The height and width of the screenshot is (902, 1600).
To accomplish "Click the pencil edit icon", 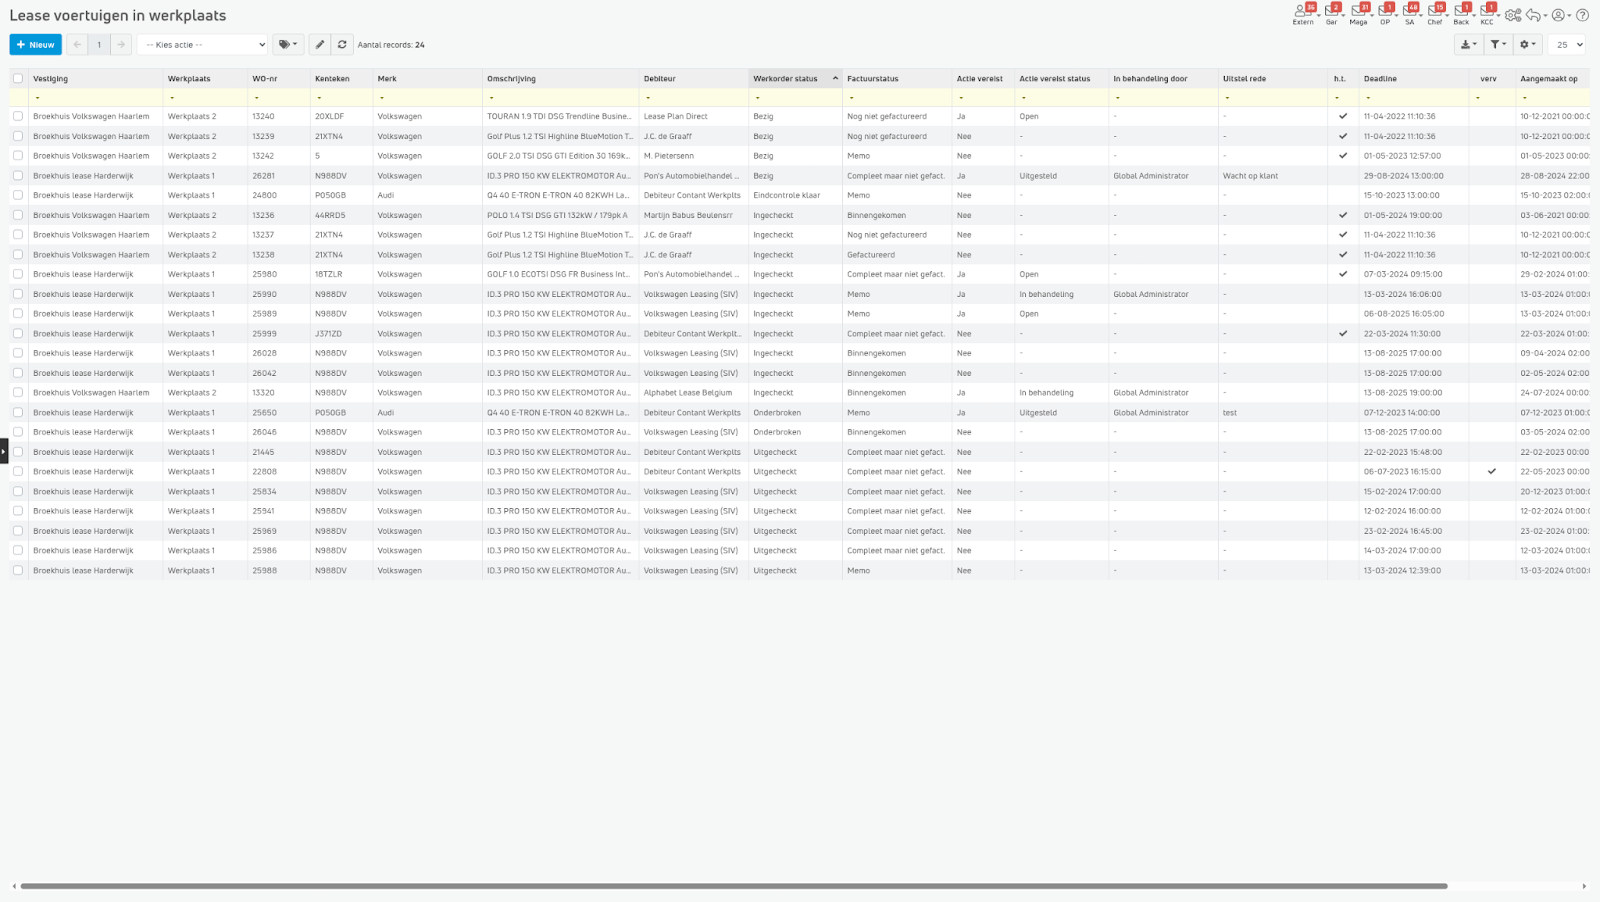I will [319, 45].
